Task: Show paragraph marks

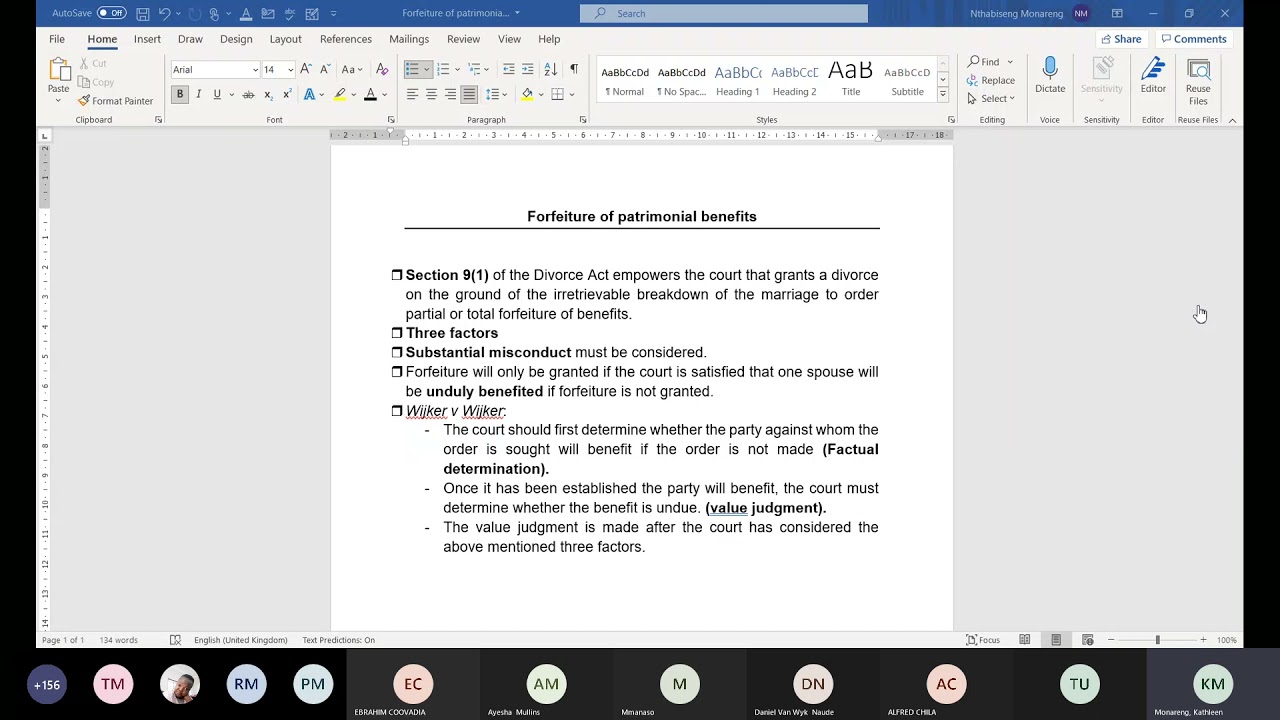Action: pos(574,69)
